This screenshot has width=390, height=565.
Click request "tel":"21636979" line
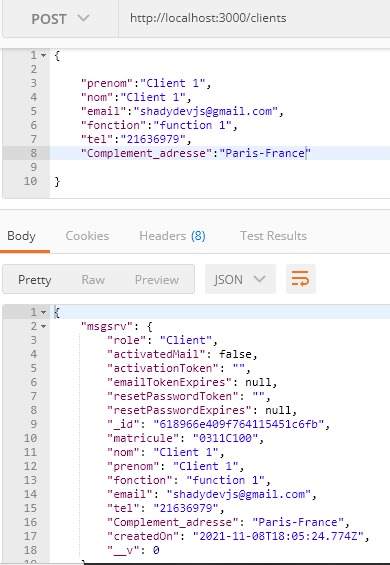point(136,139)
